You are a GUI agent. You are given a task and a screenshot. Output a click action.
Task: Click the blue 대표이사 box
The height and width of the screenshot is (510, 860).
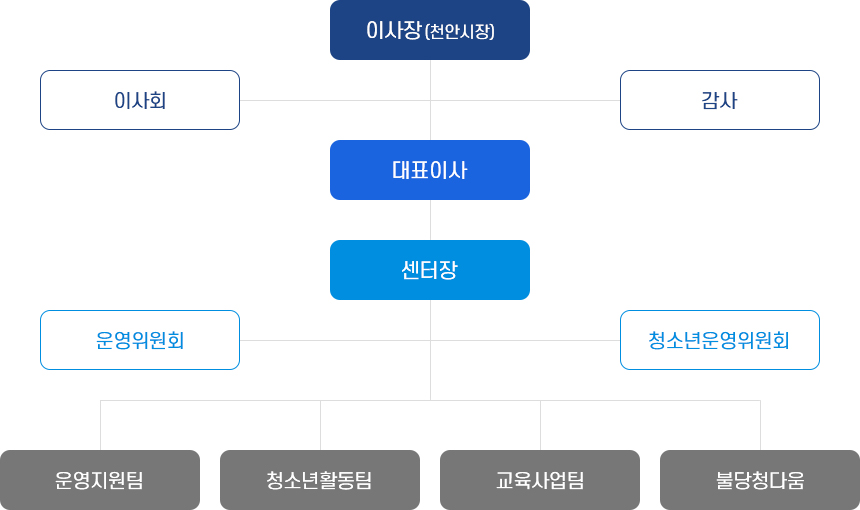click(x=430, y=170)
